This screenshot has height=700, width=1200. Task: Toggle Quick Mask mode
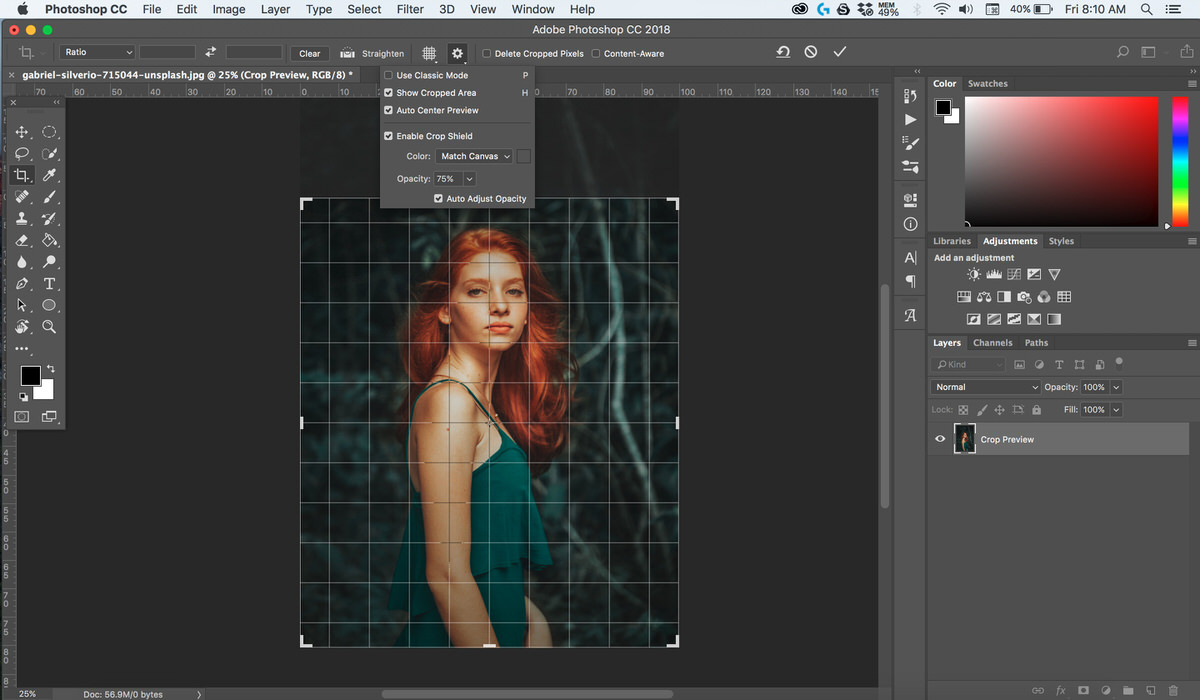pyautogui.click(x=22, y=416)
